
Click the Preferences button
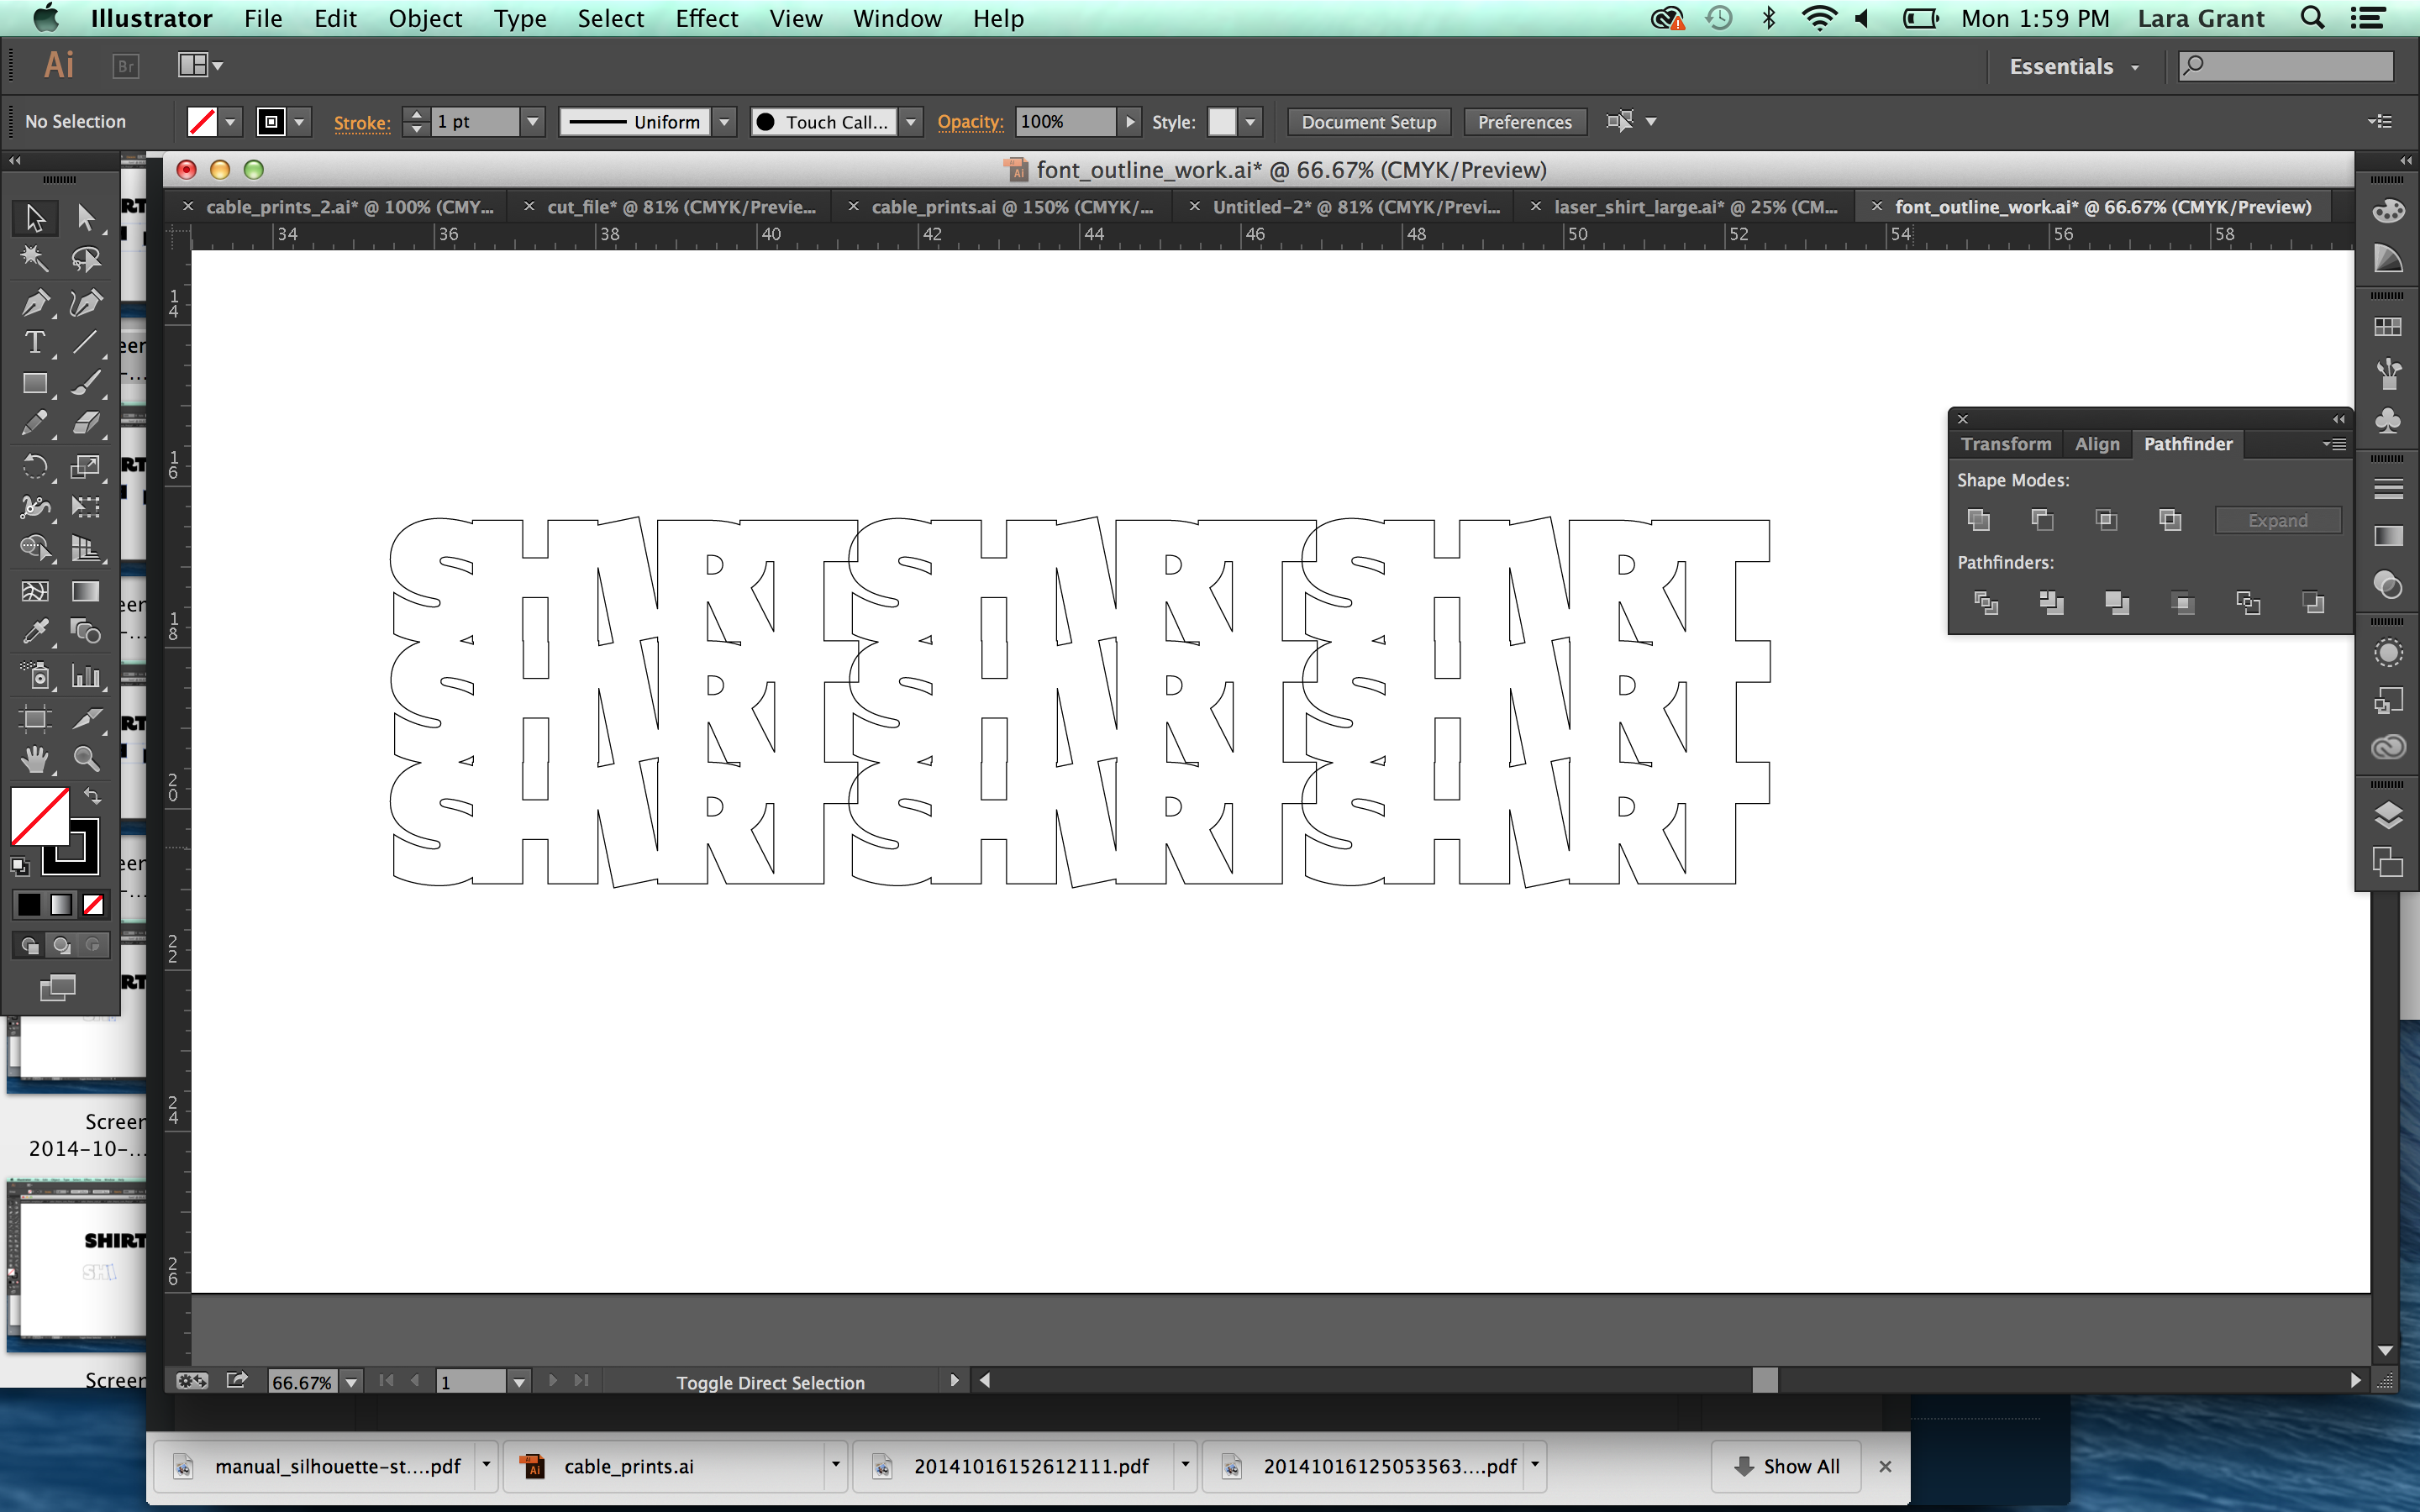pyautogui.click(x=1524, y=122)
